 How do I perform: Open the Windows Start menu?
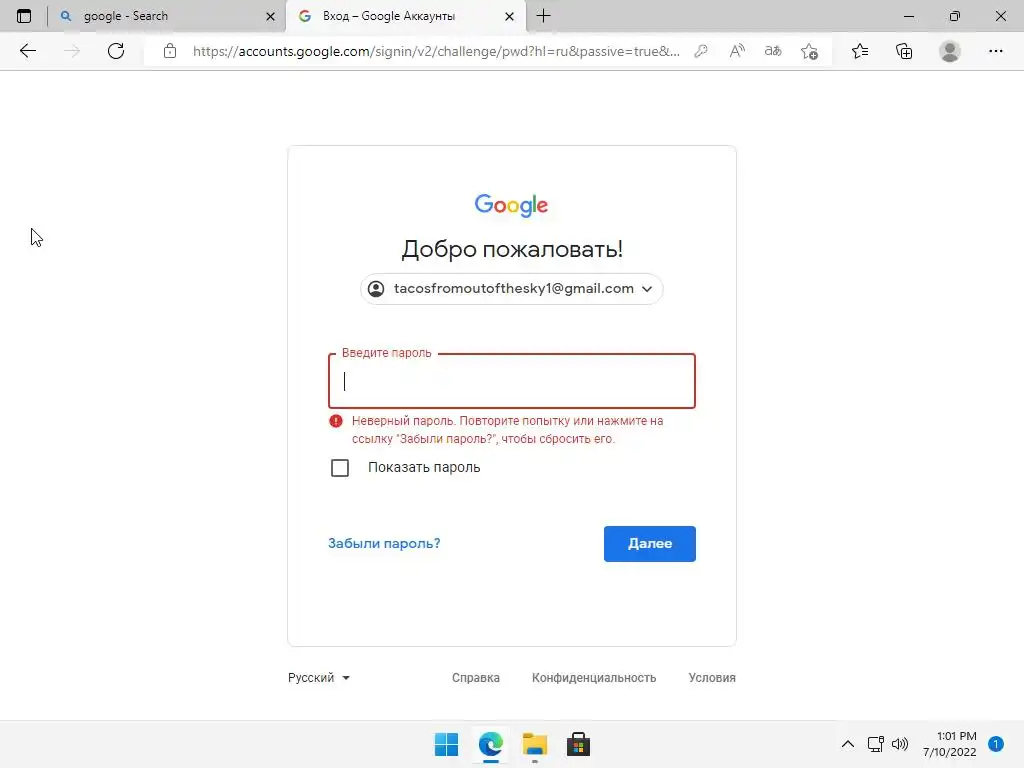pos(447,744)
